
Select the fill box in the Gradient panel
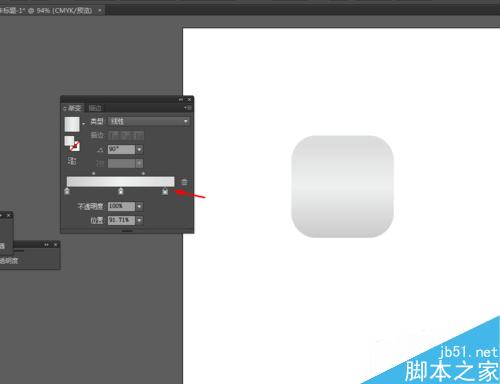click(x=69, y=141)
